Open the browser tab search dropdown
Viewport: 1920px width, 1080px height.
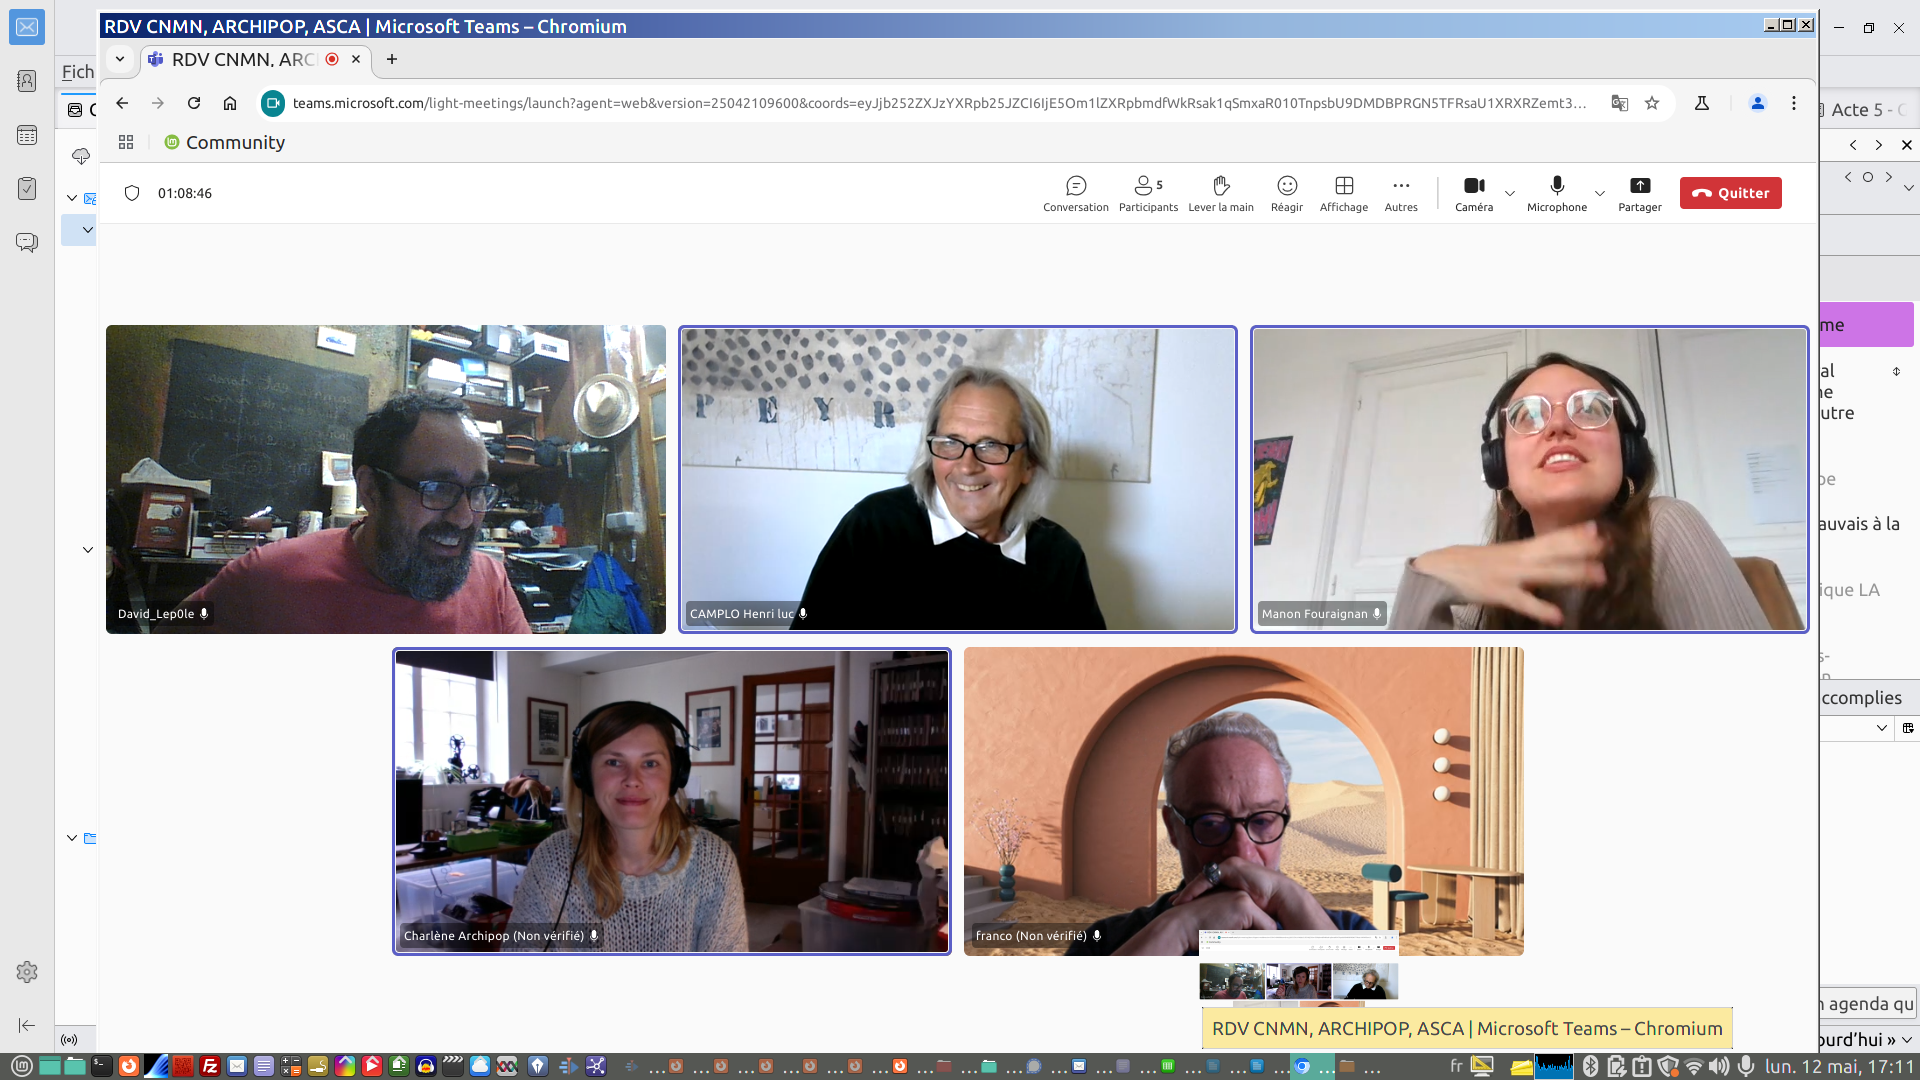click(120, 59)
